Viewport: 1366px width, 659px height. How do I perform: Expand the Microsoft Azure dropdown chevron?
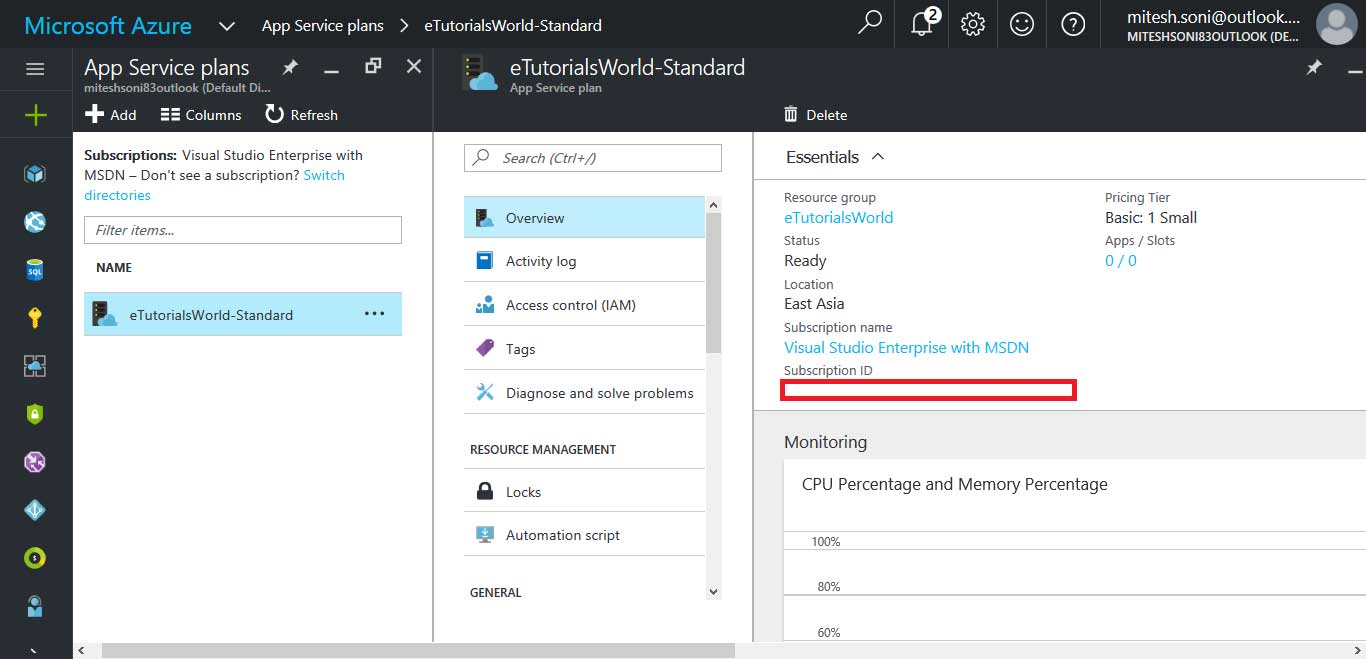pos(227,25)
